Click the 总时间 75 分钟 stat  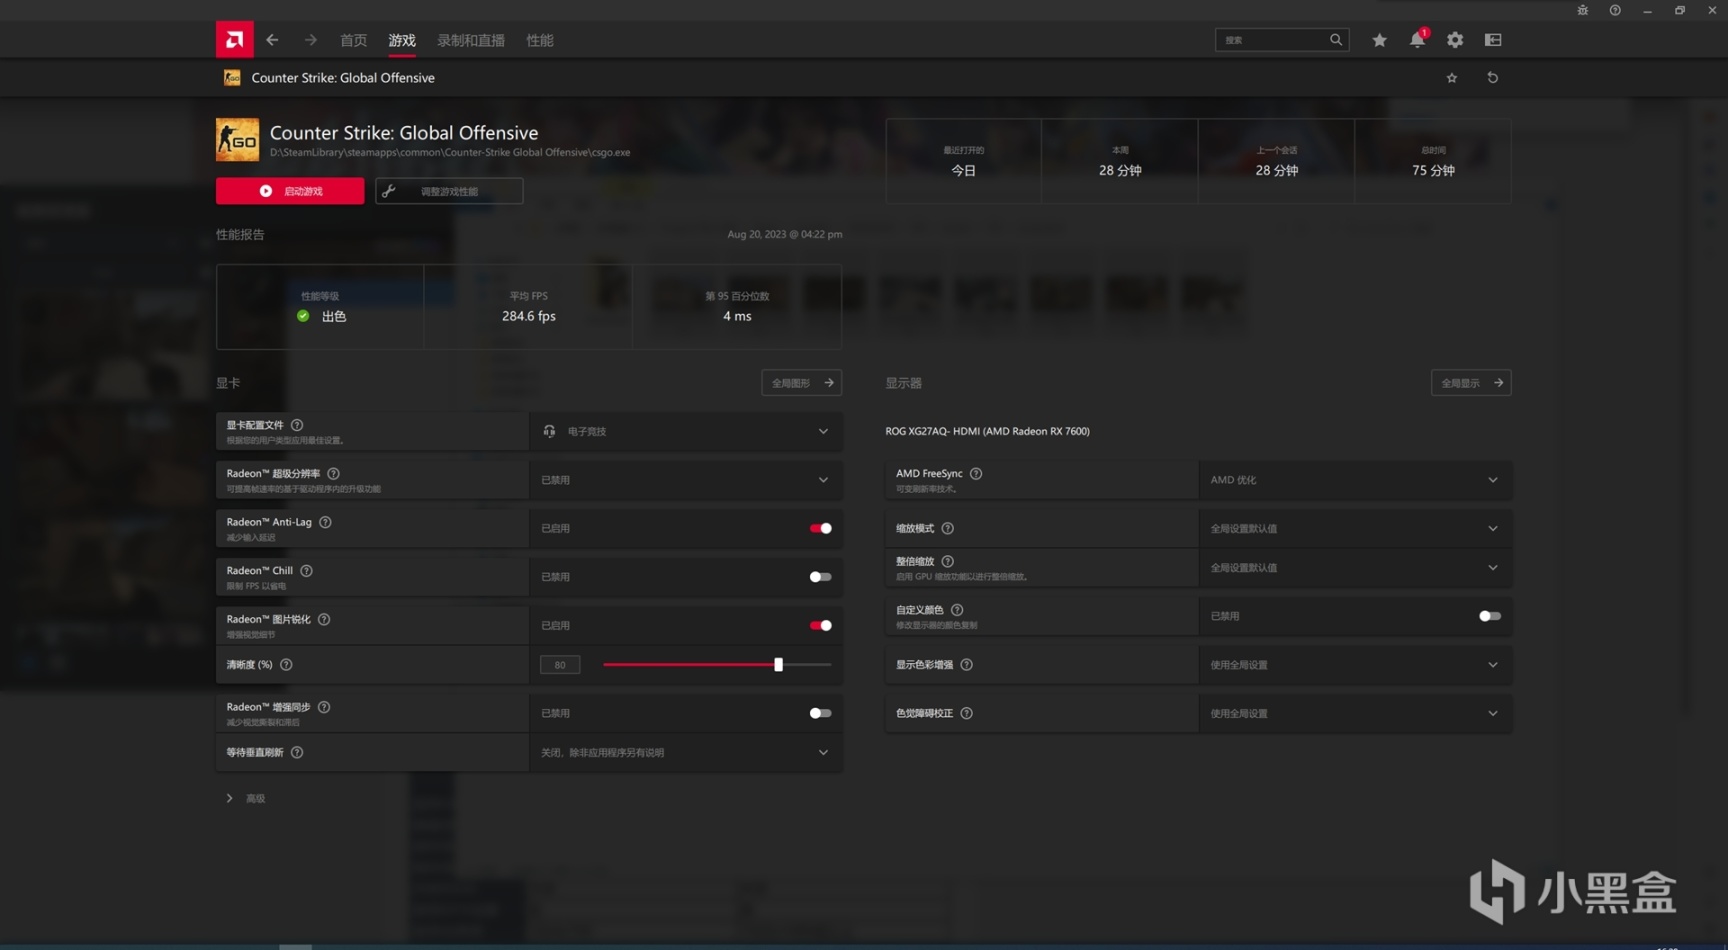[1433, 162]
